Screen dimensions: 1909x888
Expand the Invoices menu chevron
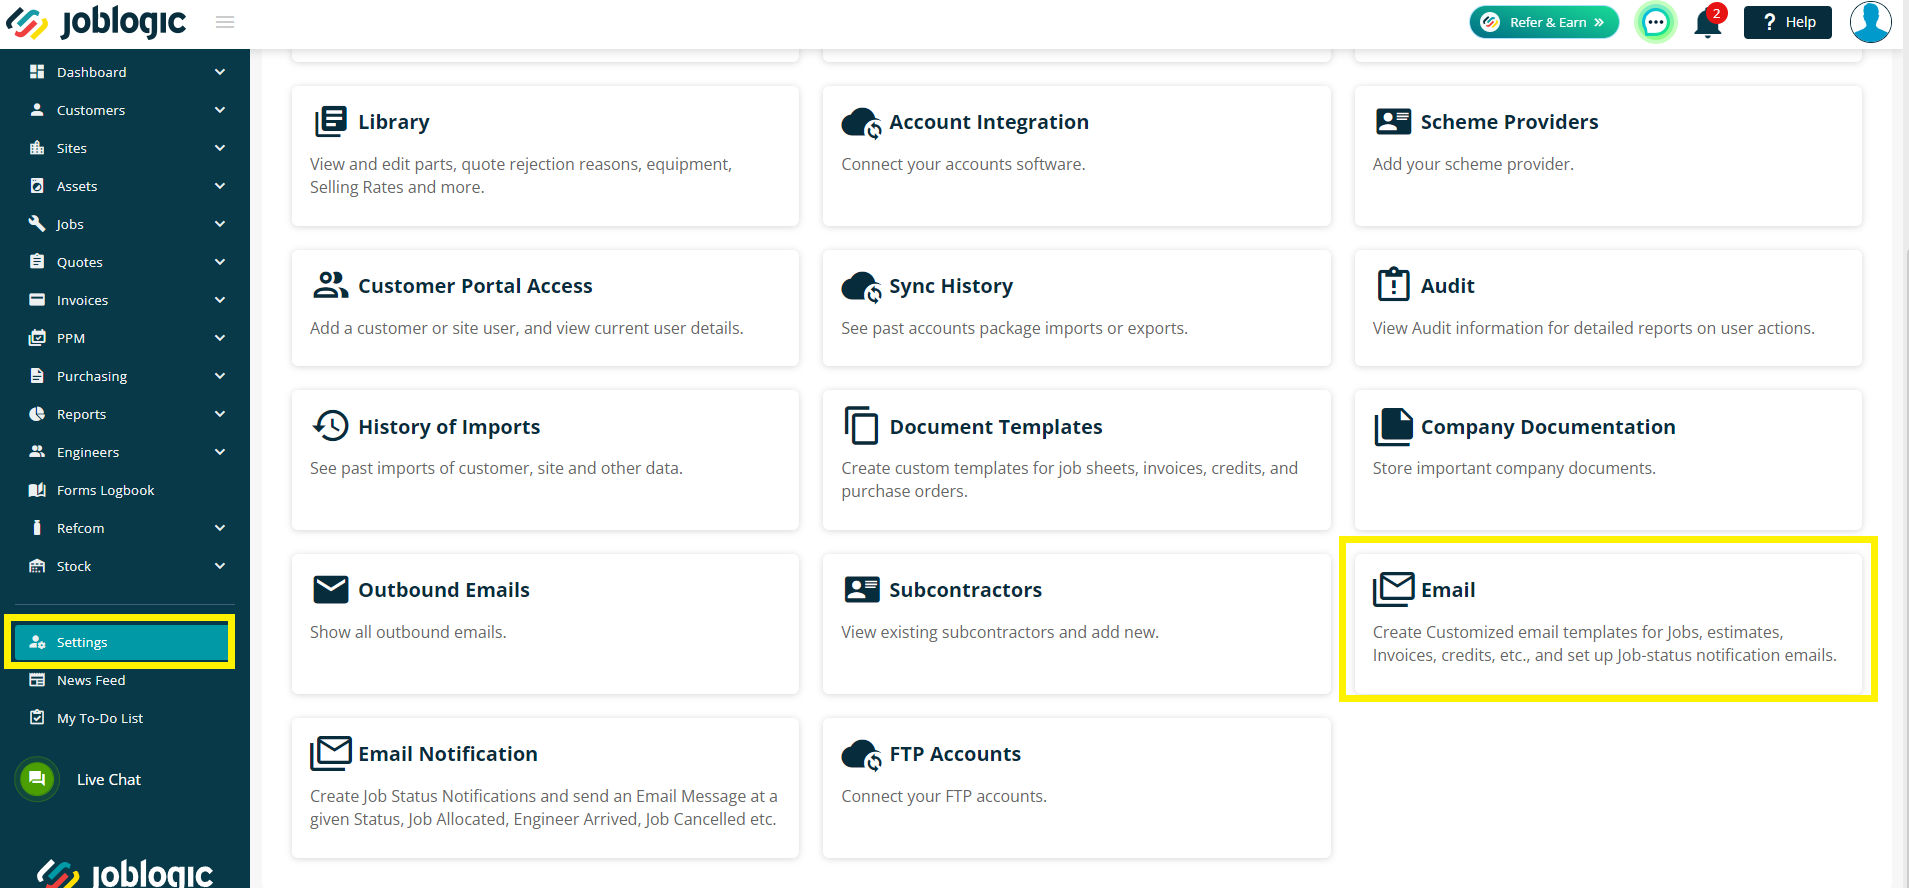pyautogui.click(x=220, y=300)
